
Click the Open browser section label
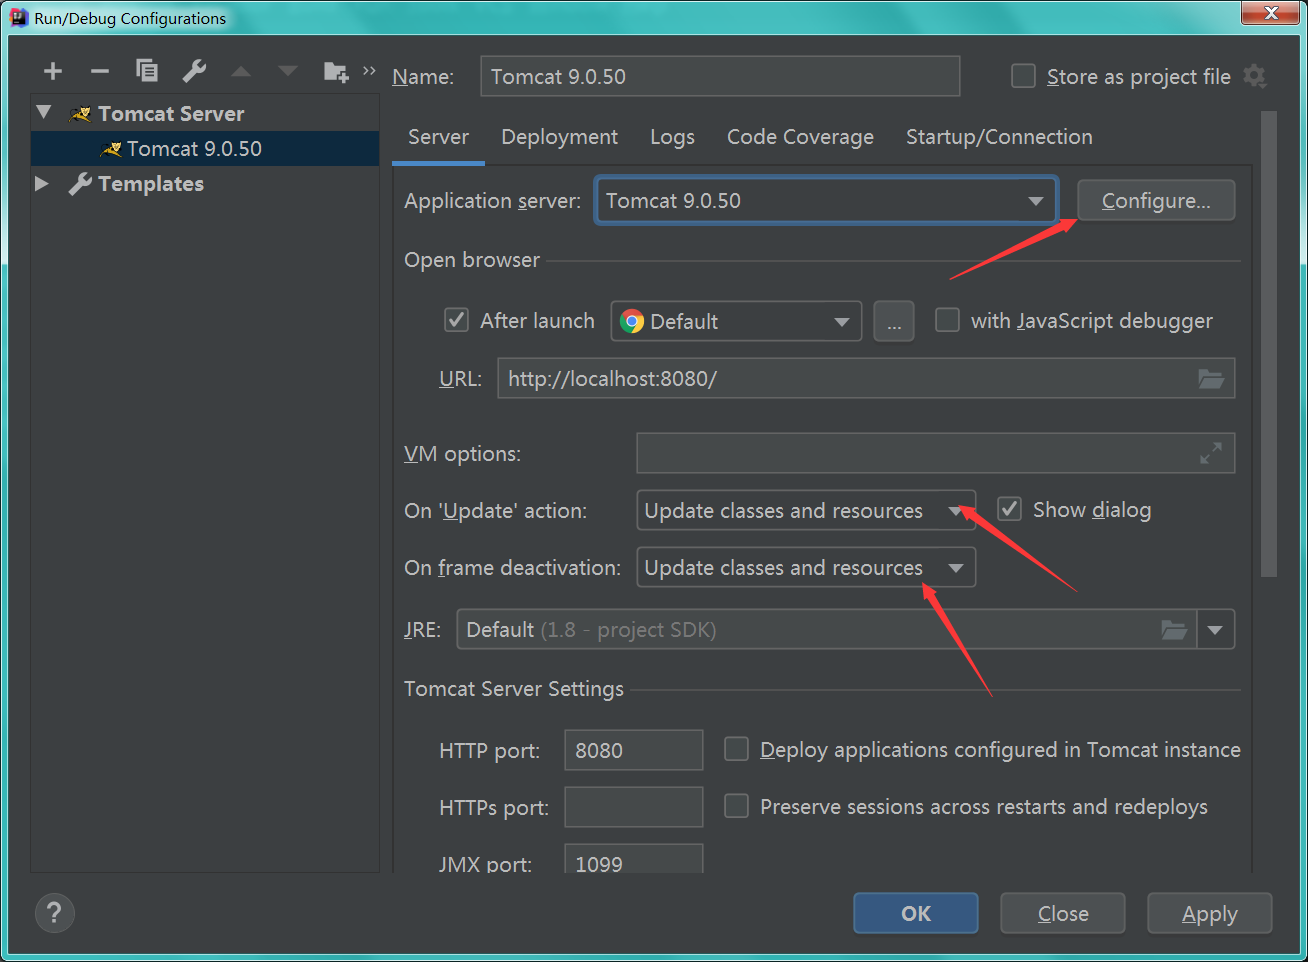pos(472,260)
